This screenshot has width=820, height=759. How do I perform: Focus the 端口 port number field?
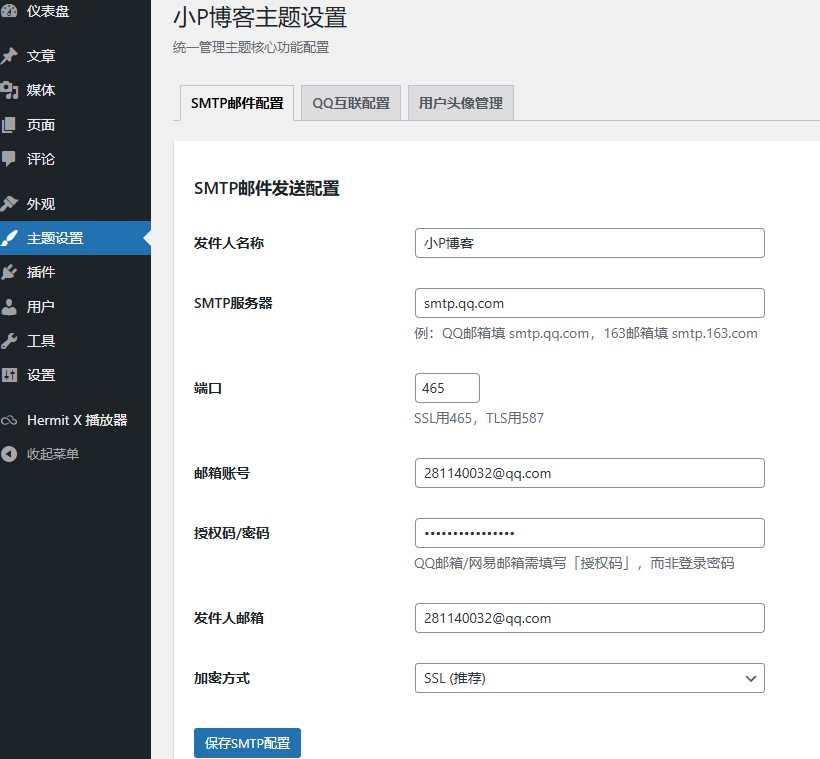[447, 388]
